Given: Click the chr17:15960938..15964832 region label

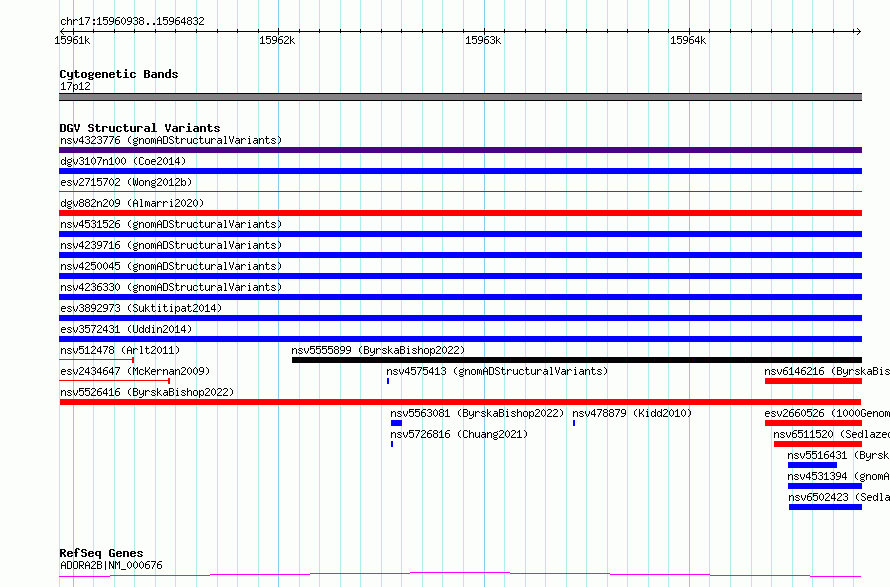Looking at the screenshot, I should 132,21.
